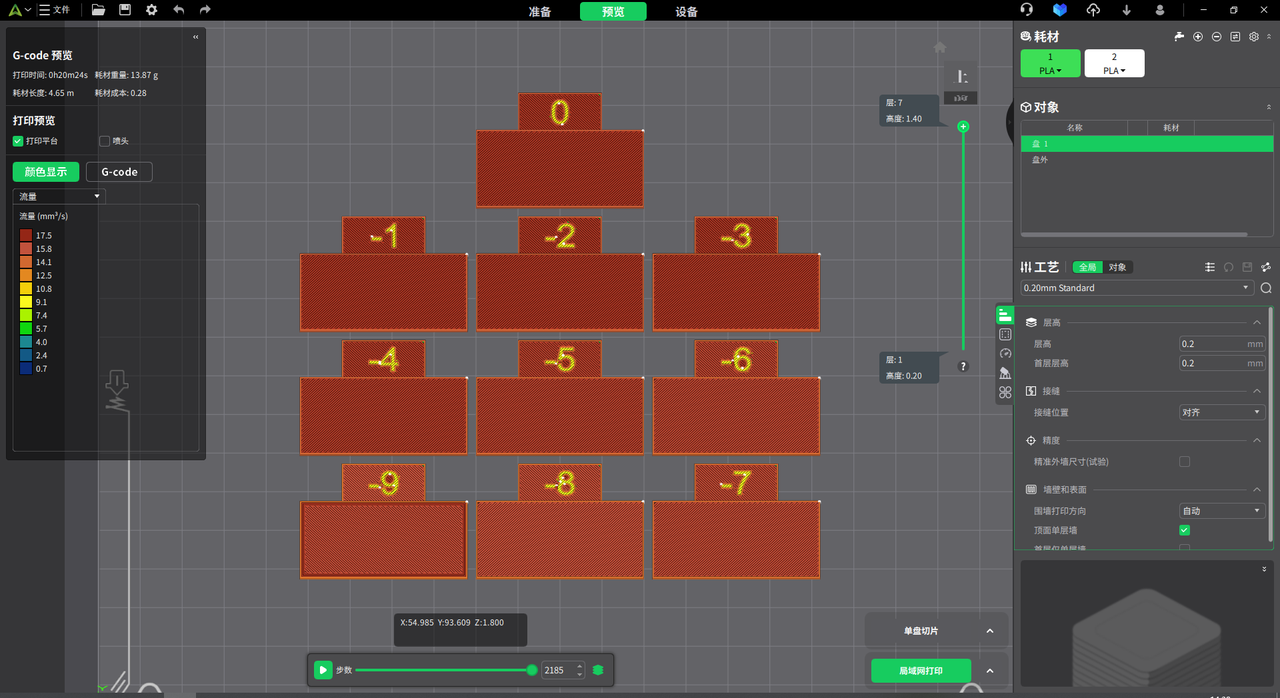Collapse the 精度 section

[1257, 440]
